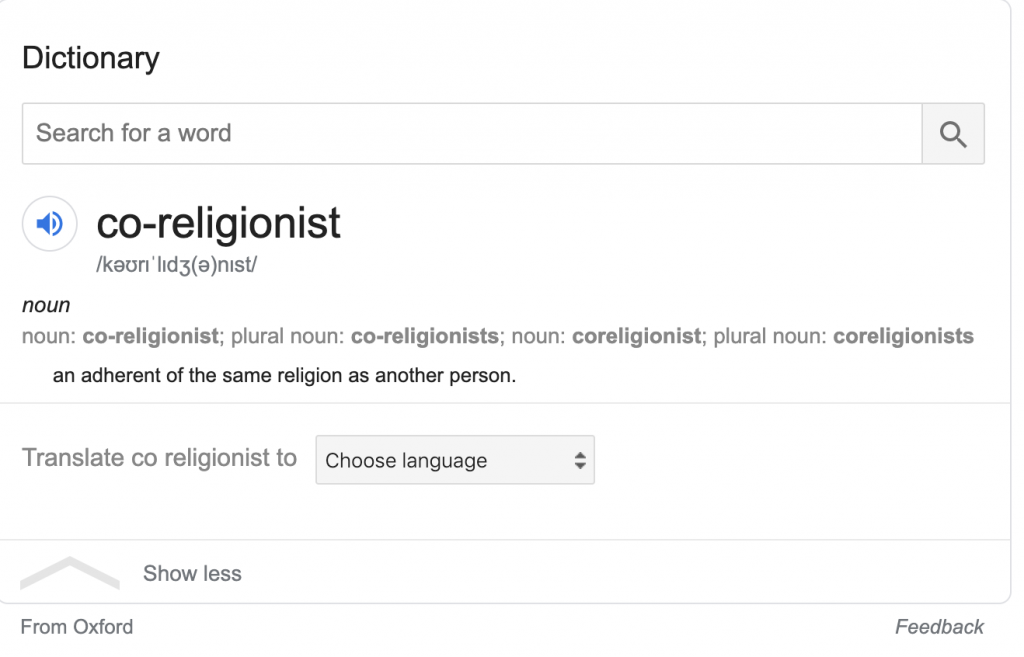Image resolution: width=1024 pixels, height=657 pixels.
Task: Click the definition sentence 'an adherent of...'
Action: (x=284, y=379)
